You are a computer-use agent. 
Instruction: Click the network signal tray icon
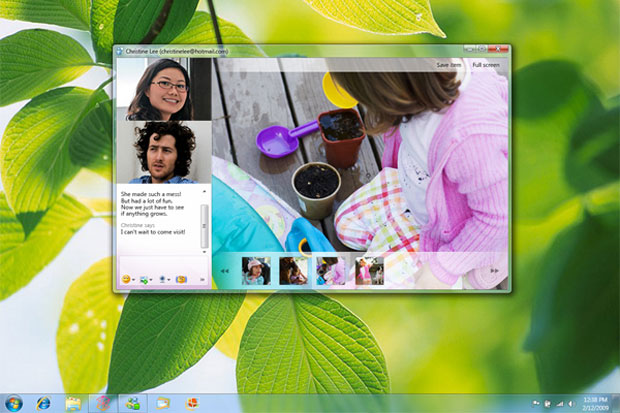tap(560, 404)
